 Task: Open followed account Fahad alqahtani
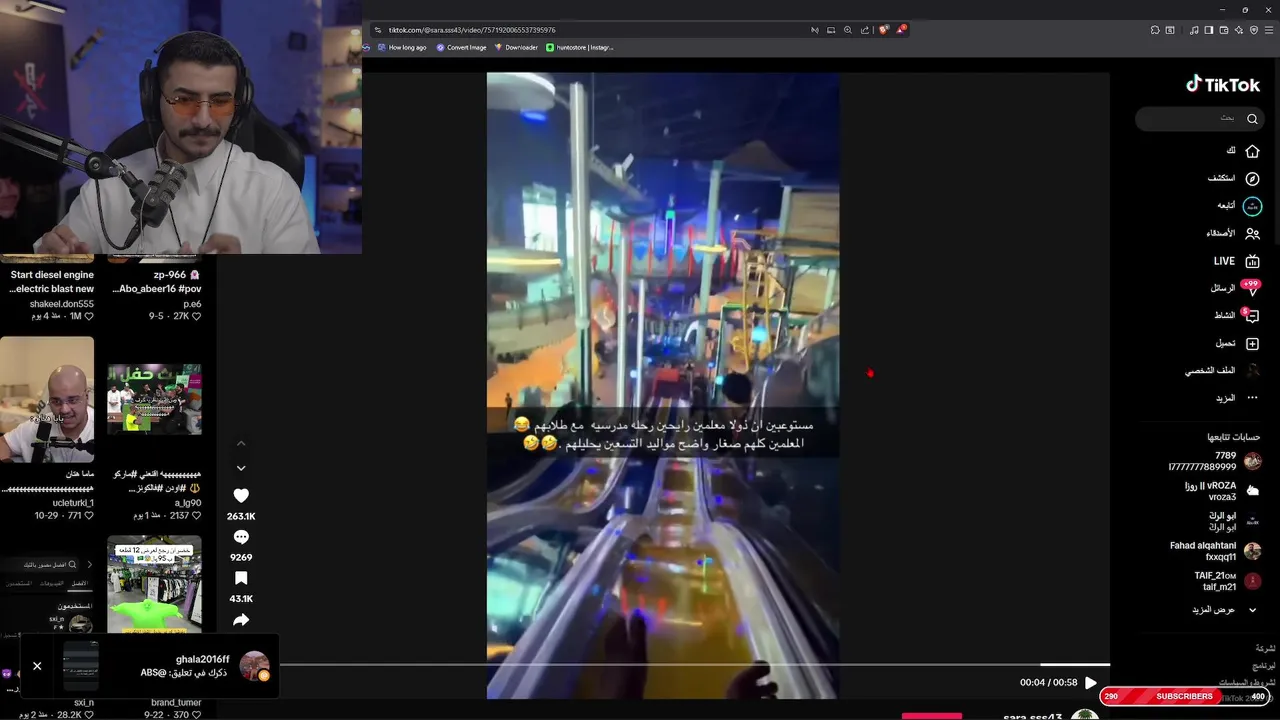click(1215, 551)
